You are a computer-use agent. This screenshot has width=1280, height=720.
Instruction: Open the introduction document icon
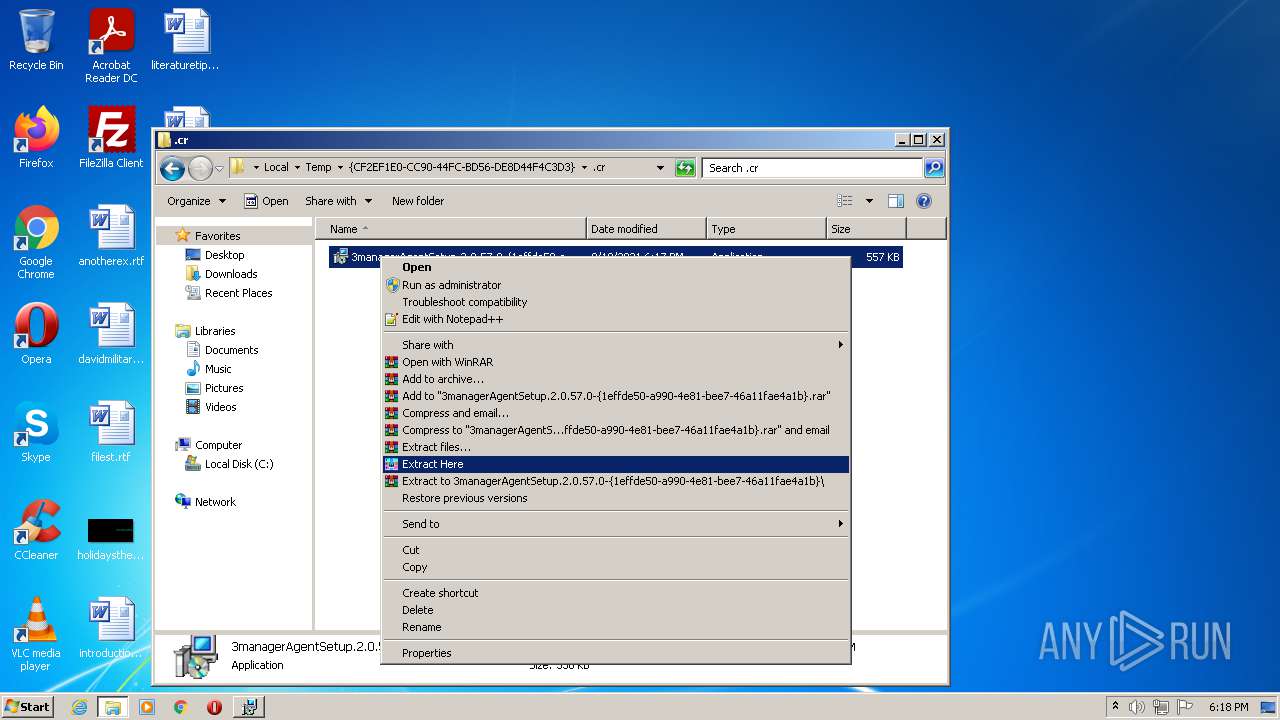click(x=111, y=627)
